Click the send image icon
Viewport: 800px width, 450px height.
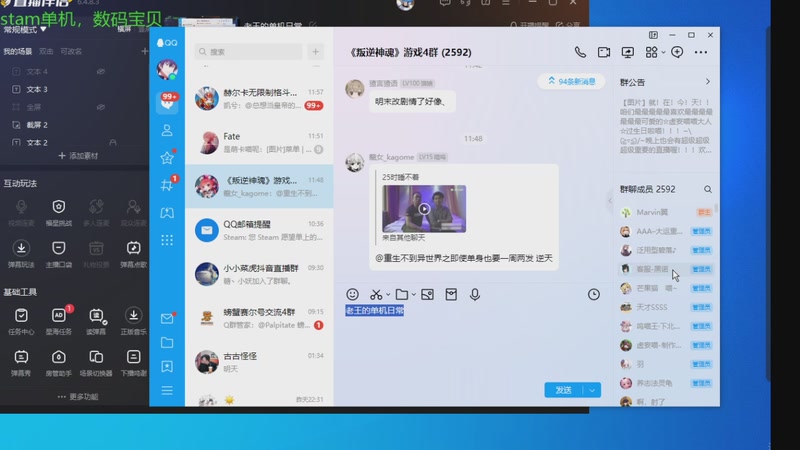pos(428,294)
